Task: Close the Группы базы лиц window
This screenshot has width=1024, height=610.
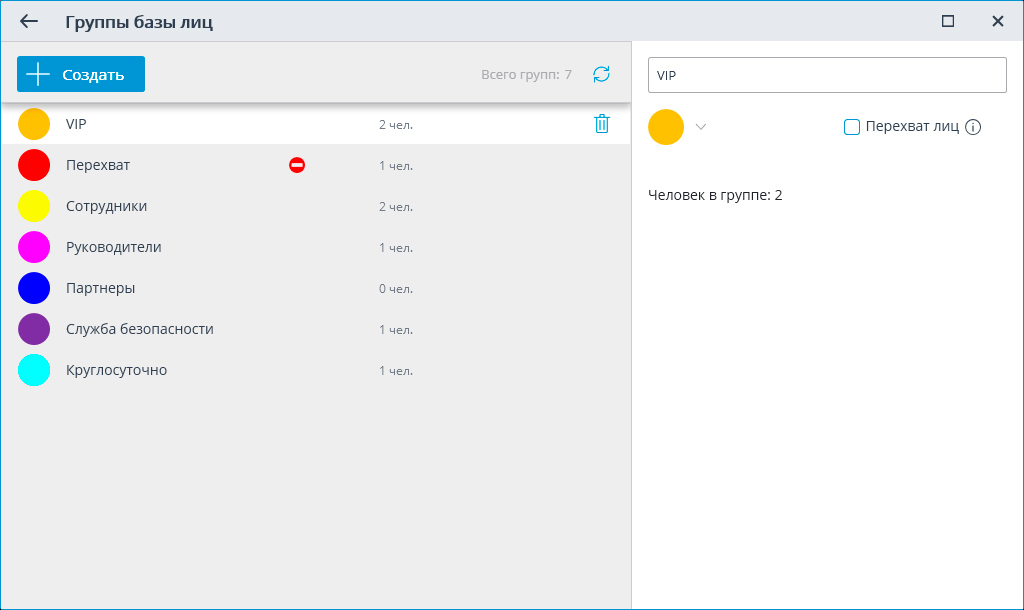Action: (x=997, y=21)
